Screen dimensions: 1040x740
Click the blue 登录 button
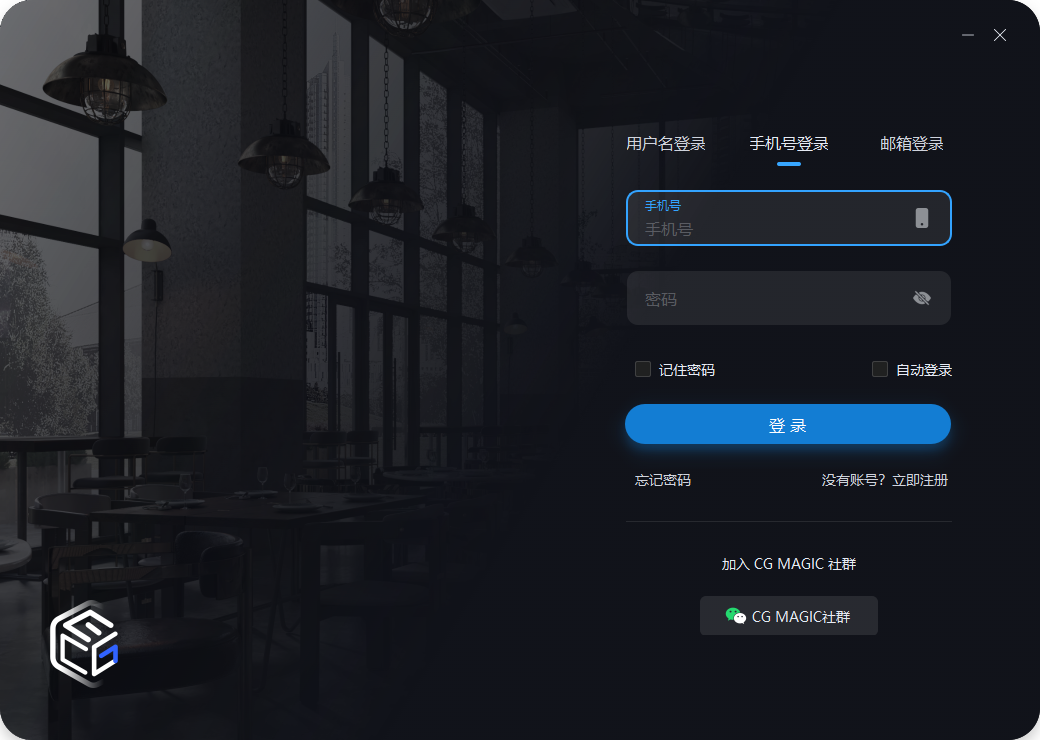tap(788, 424)
